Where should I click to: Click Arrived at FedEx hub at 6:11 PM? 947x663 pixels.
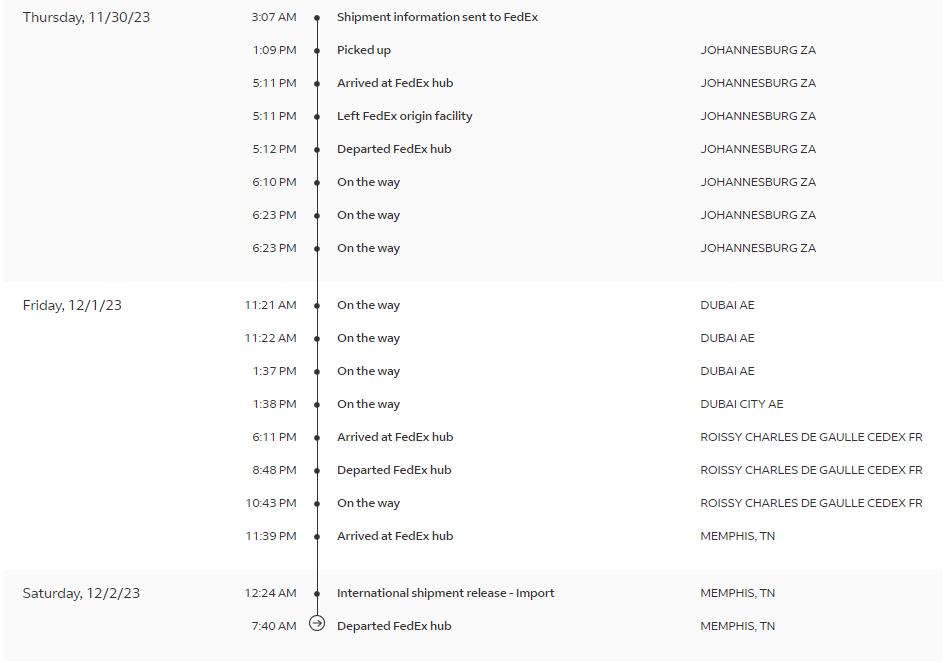pyautogui.click(x=394, y=438)
